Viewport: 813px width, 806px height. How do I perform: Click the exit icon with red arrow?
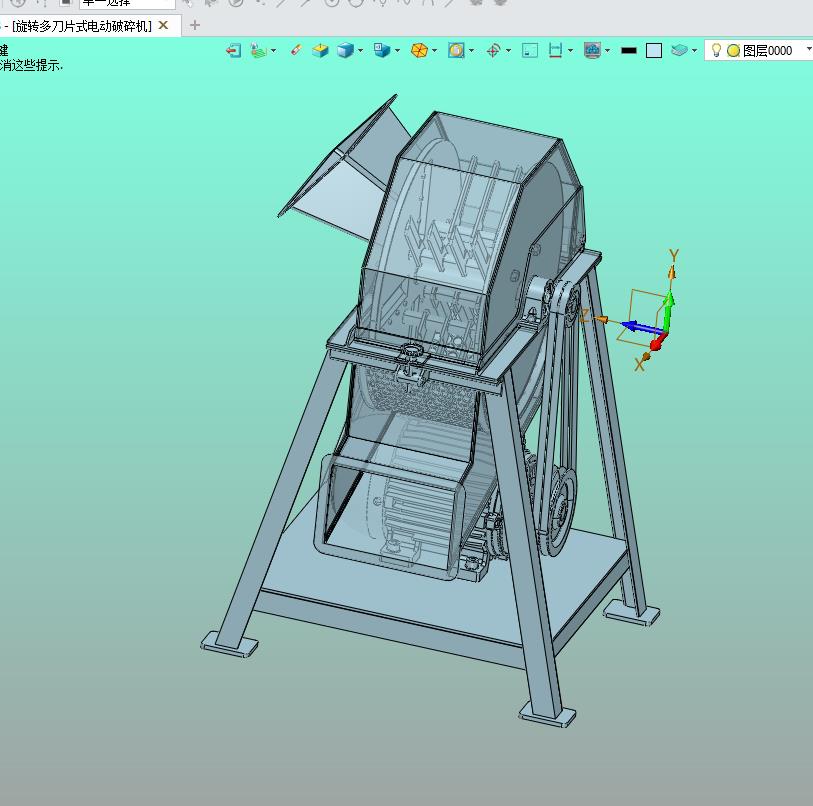click(234, 50)
